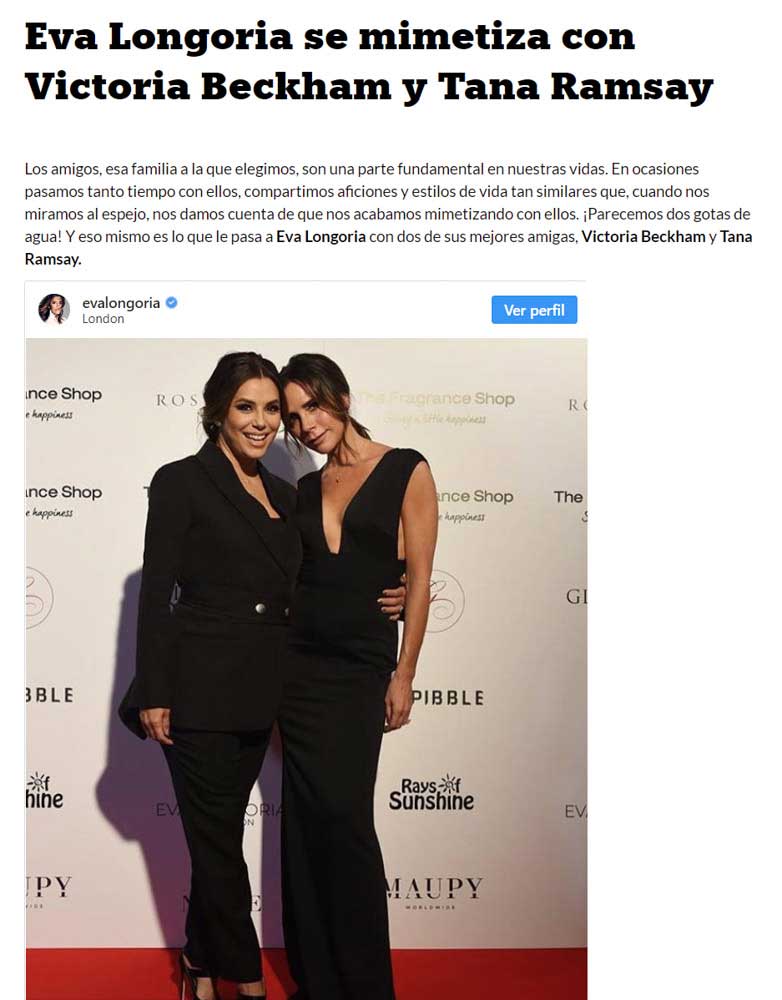The image size is (782, 1000).
Task: Click the full MAUPY Worldwide logo
Action: tap(434, 891)
